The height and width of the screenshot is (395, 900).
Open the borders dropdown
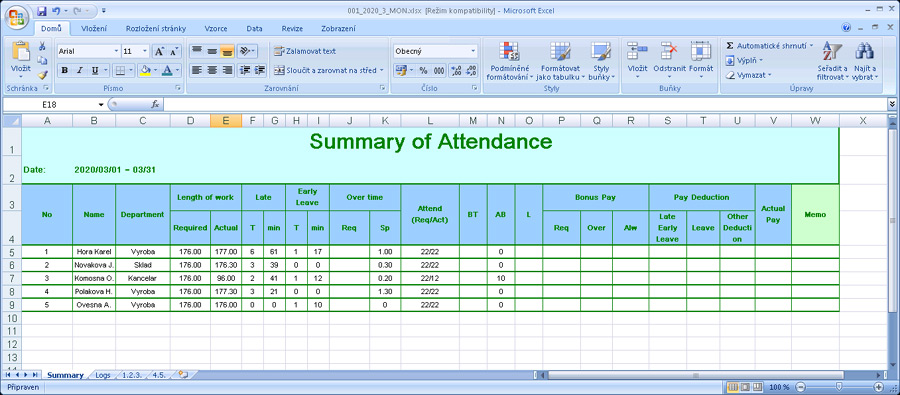click(131, 71)
